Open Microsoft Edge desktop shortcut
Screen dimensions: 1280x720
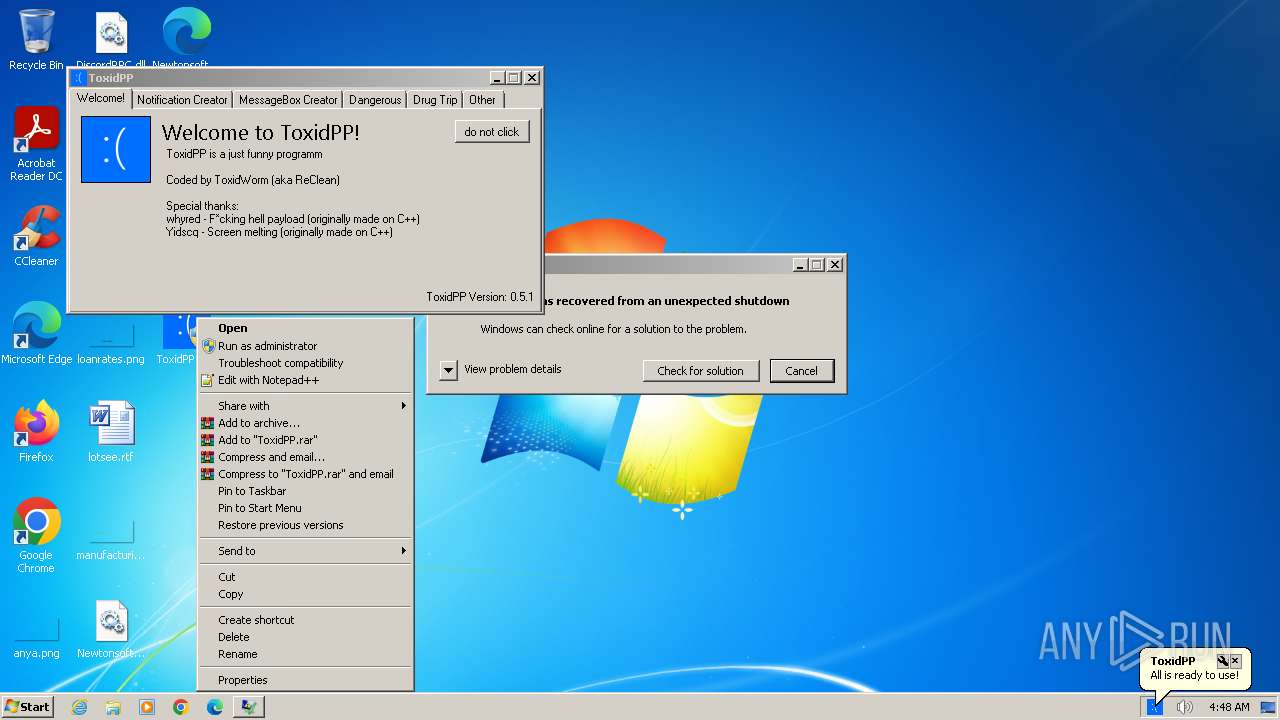pos(36,333)
